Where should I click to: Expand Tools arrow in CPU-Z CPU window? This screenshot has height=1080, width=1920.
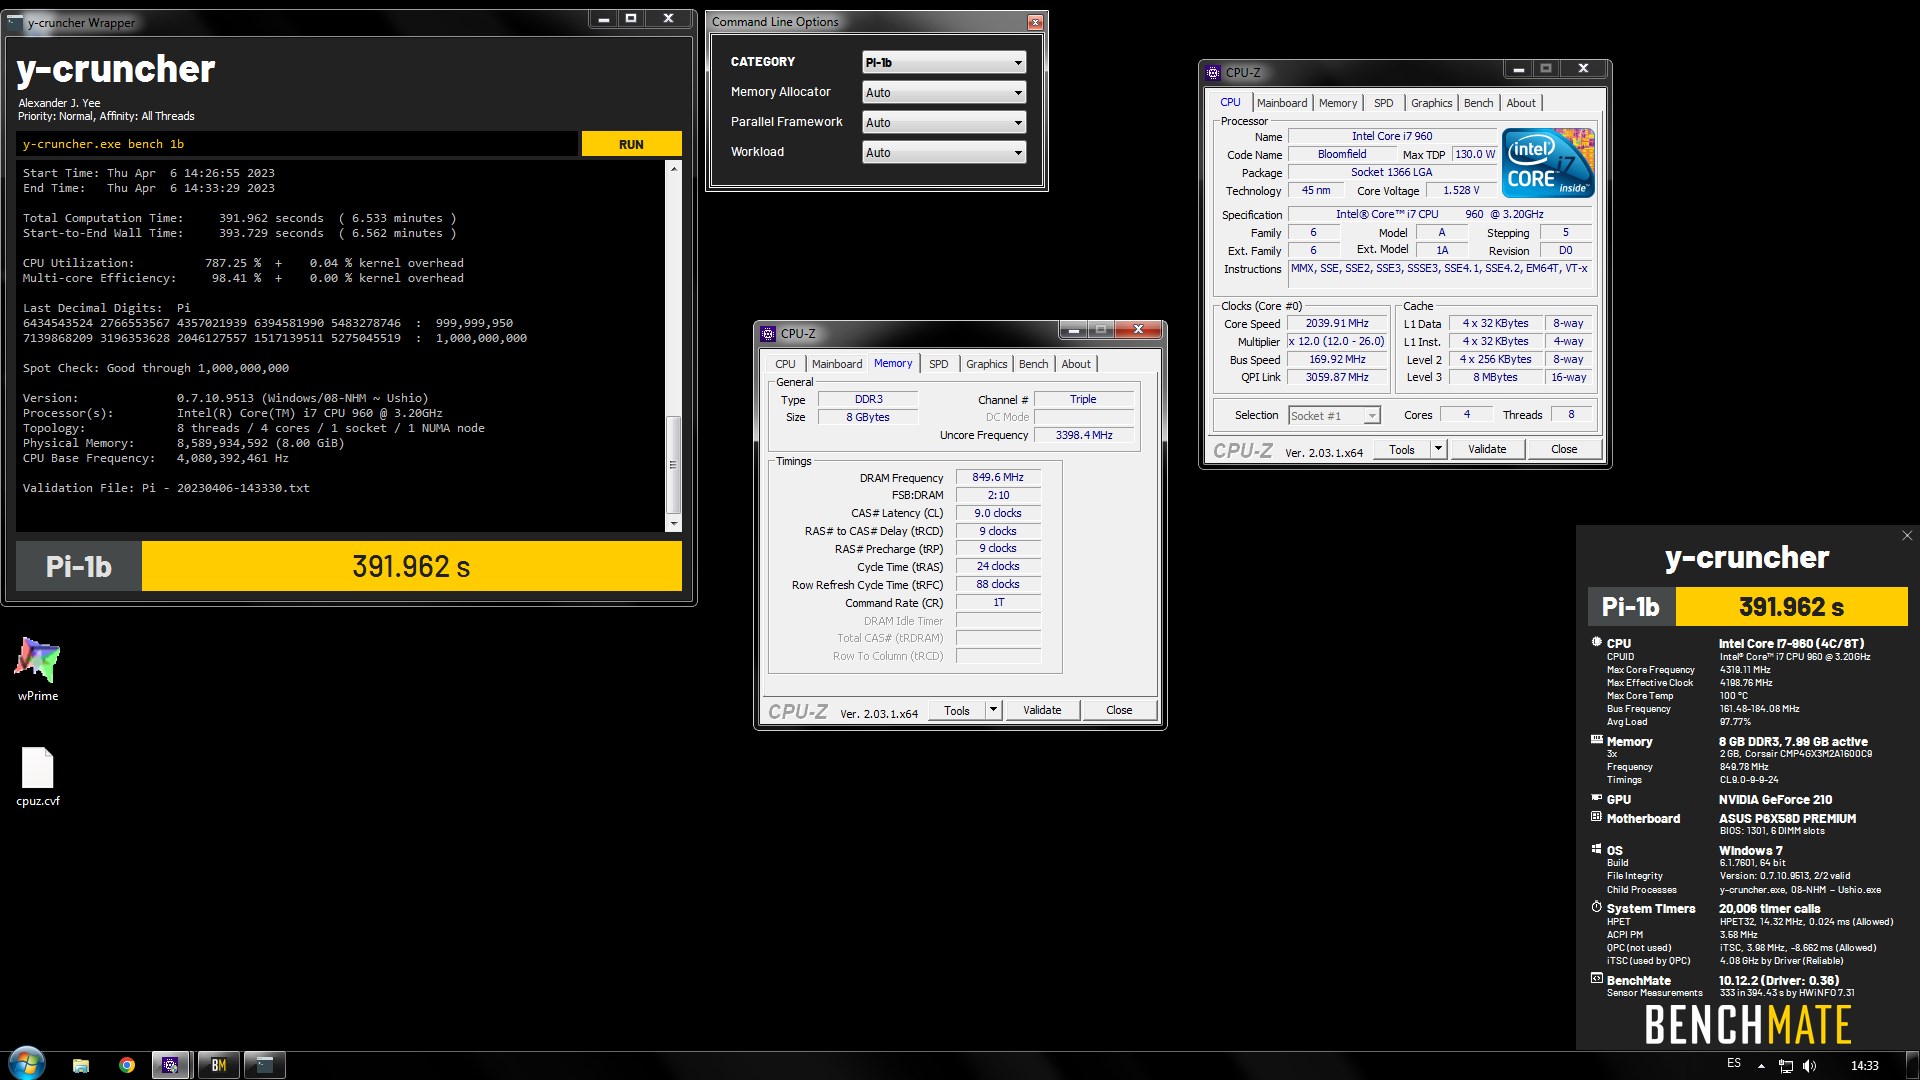point(1438,449)
